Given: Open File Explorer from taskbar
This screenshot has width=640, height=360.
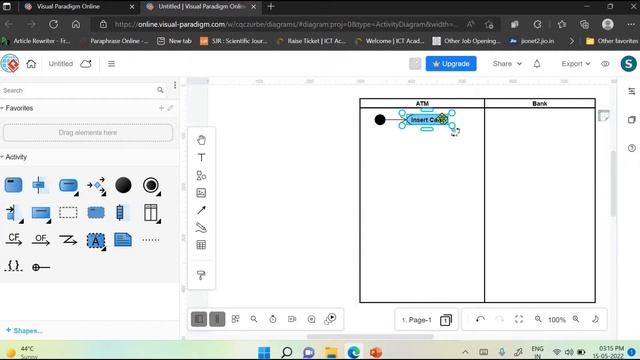Looking at the screenshot, I should (331, 352).
